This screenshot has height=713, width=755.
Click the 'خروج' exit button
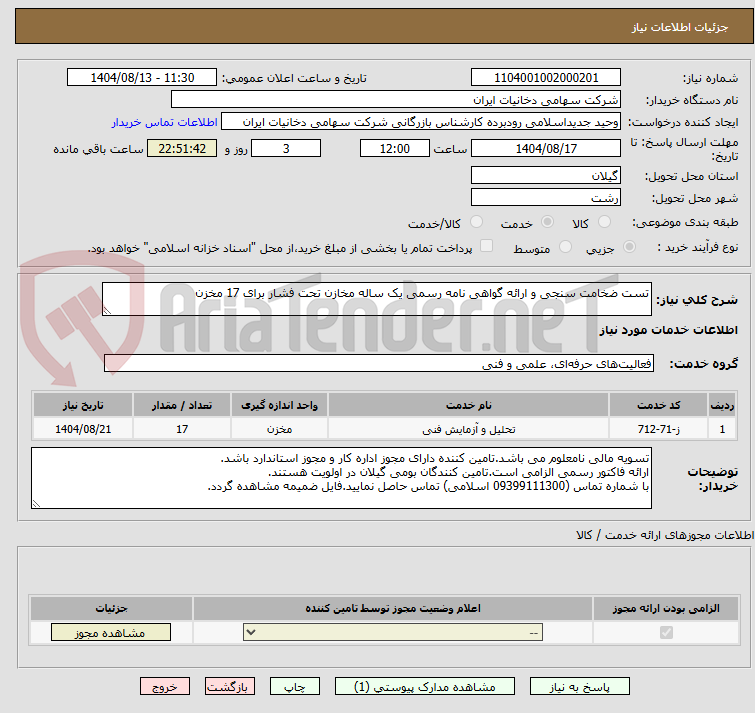tap(165, 687)
